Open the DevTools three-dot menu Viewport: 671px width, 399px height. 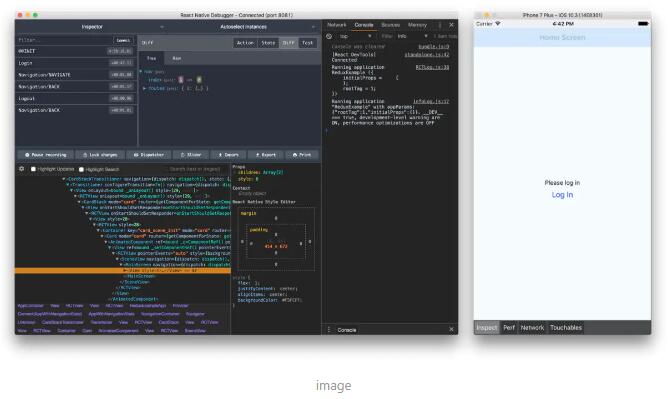coord(439,25)
